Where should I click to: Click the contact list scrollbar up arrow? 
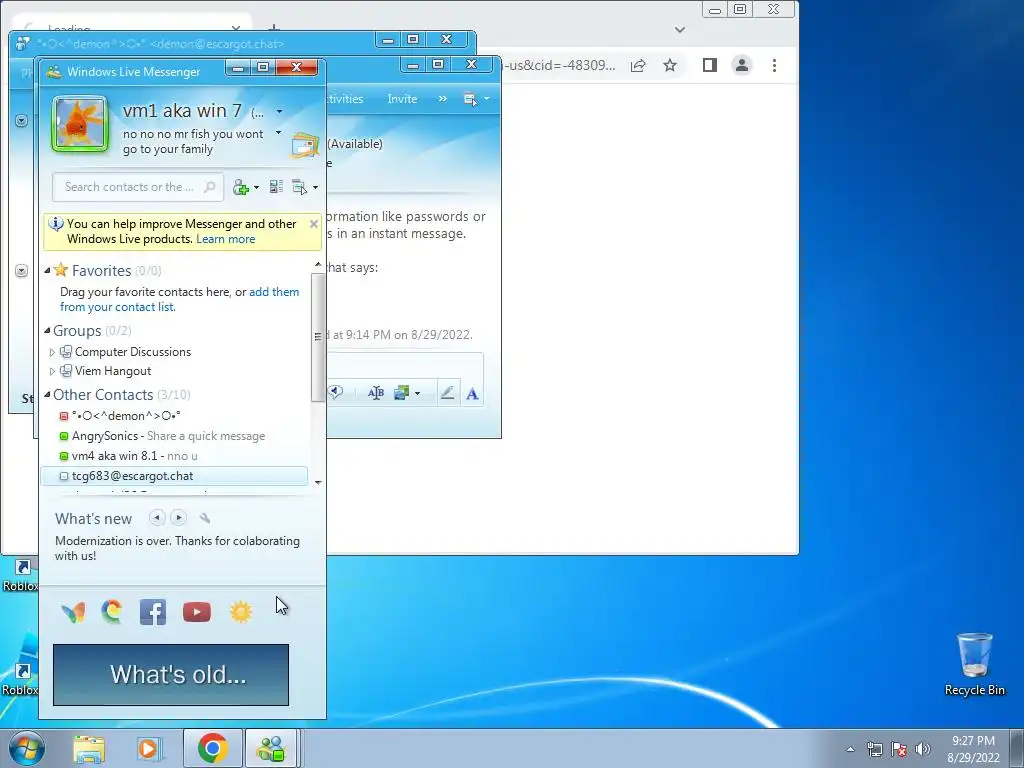tap(318, 265)
